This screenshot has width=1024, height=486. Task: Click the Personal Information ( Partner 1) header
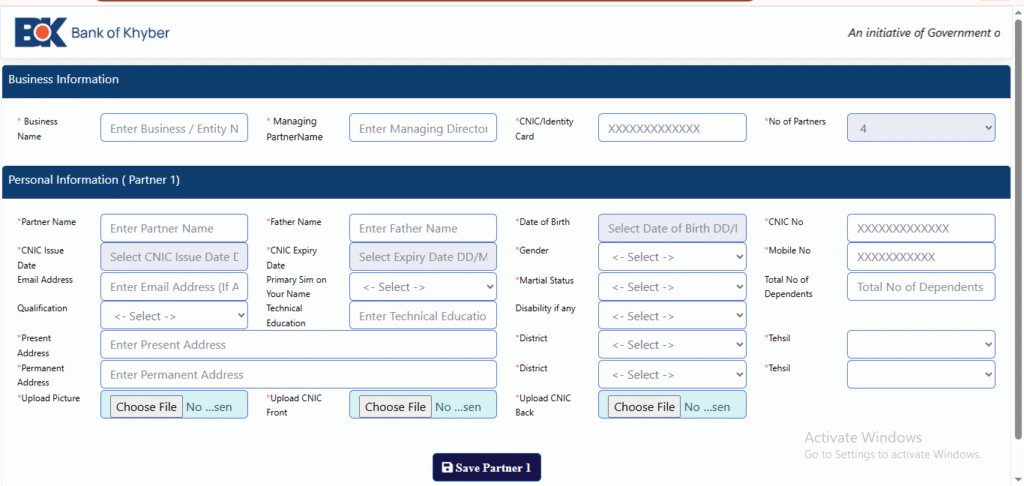click(x=506, y=181)
